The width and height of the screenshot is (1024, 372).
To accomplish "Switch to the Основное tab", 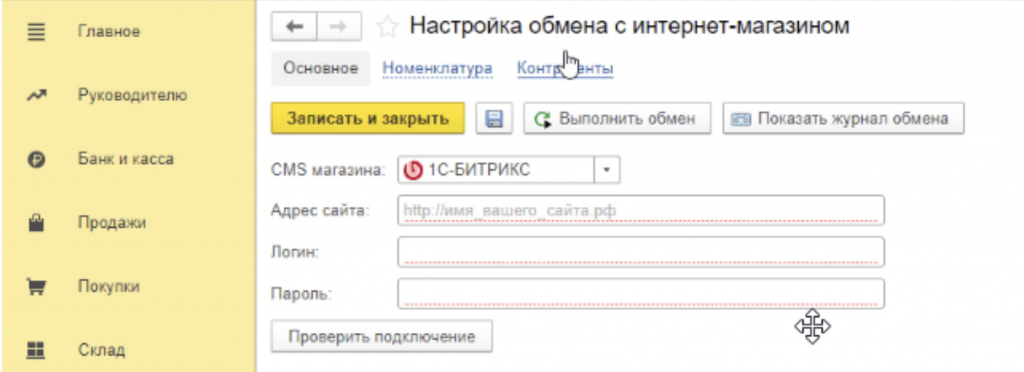I will point(320,69).
